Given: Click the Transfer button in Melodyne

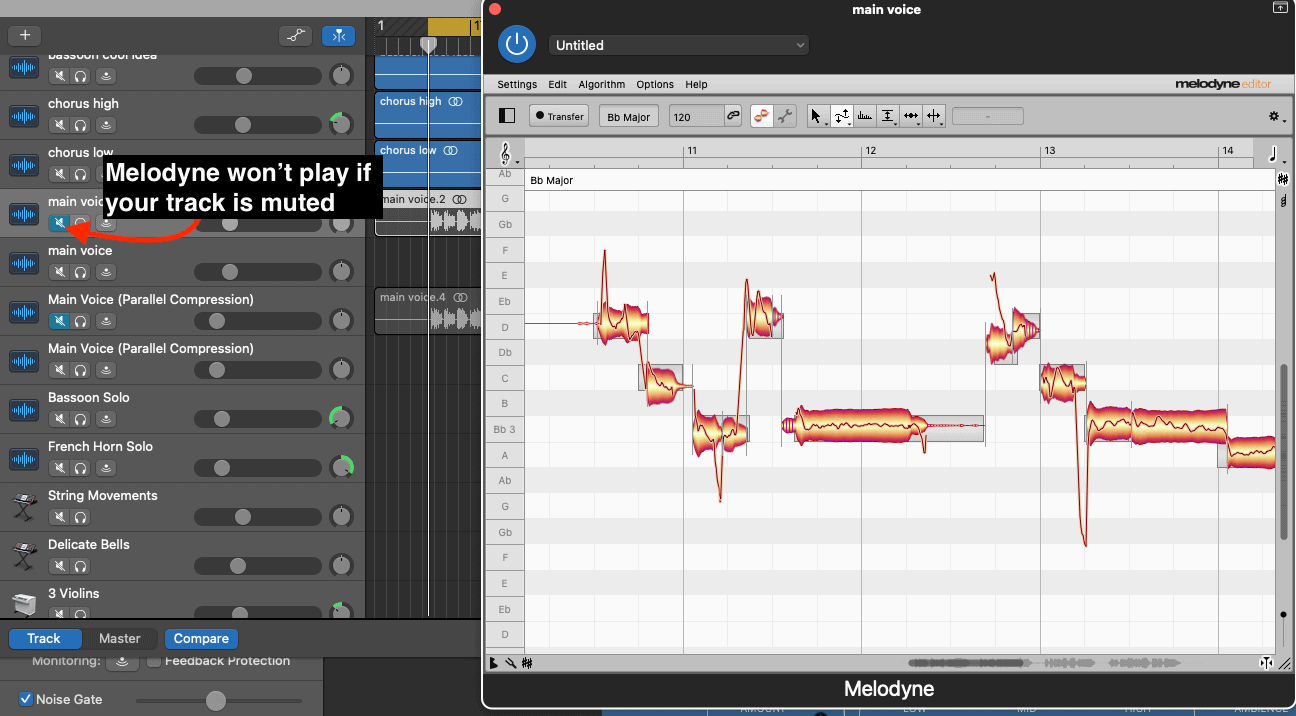Looking at the screenshot, I should [558, 116].
